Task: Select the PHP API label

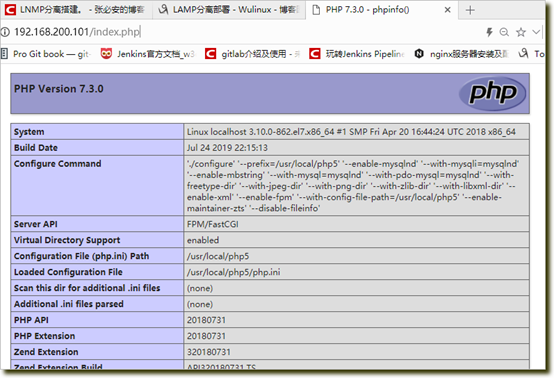Action: coord(31,320)
